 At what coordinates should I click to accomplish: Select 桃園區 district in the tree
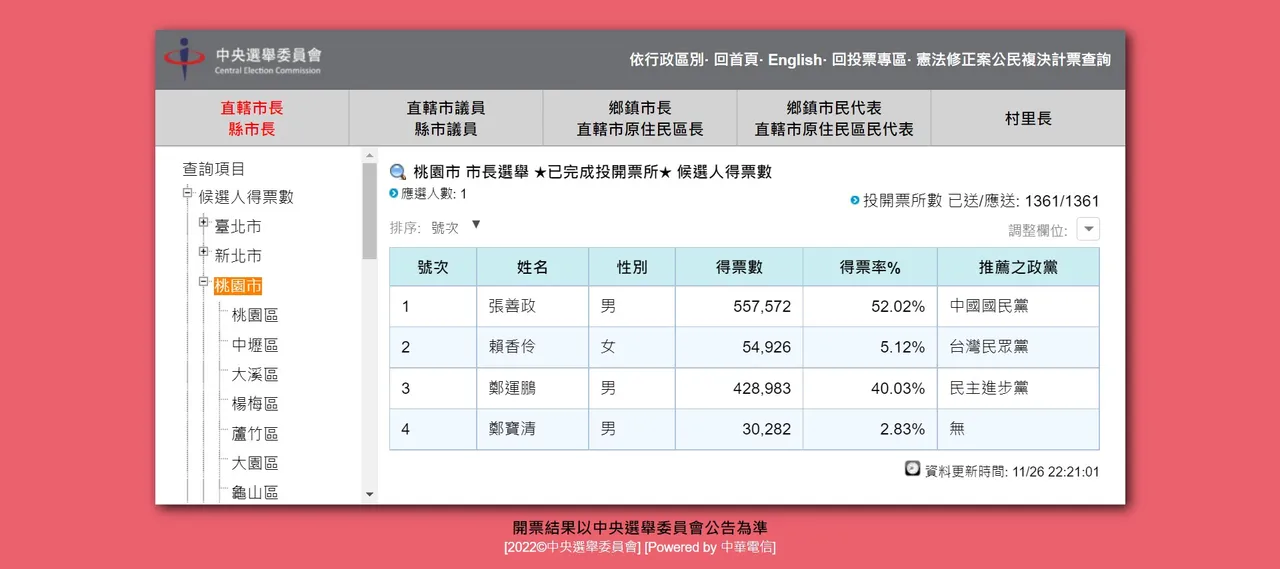pos(255,315)
